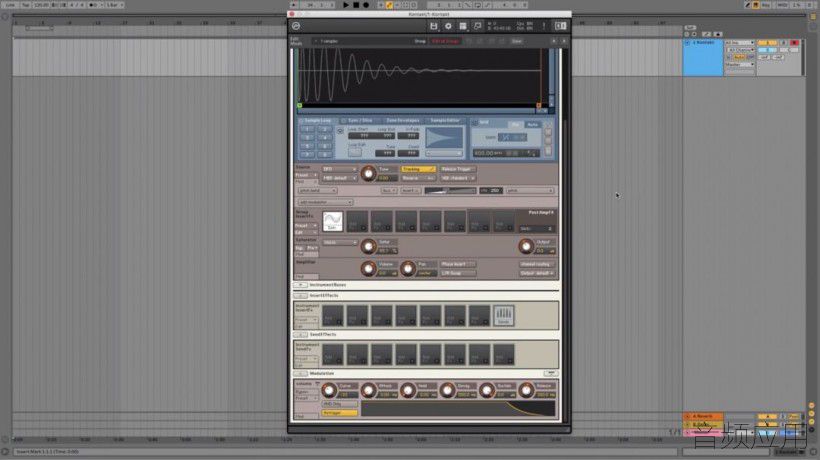
Task: Toggle the yellow Tracking button
Action: click(x=418, y=169)
